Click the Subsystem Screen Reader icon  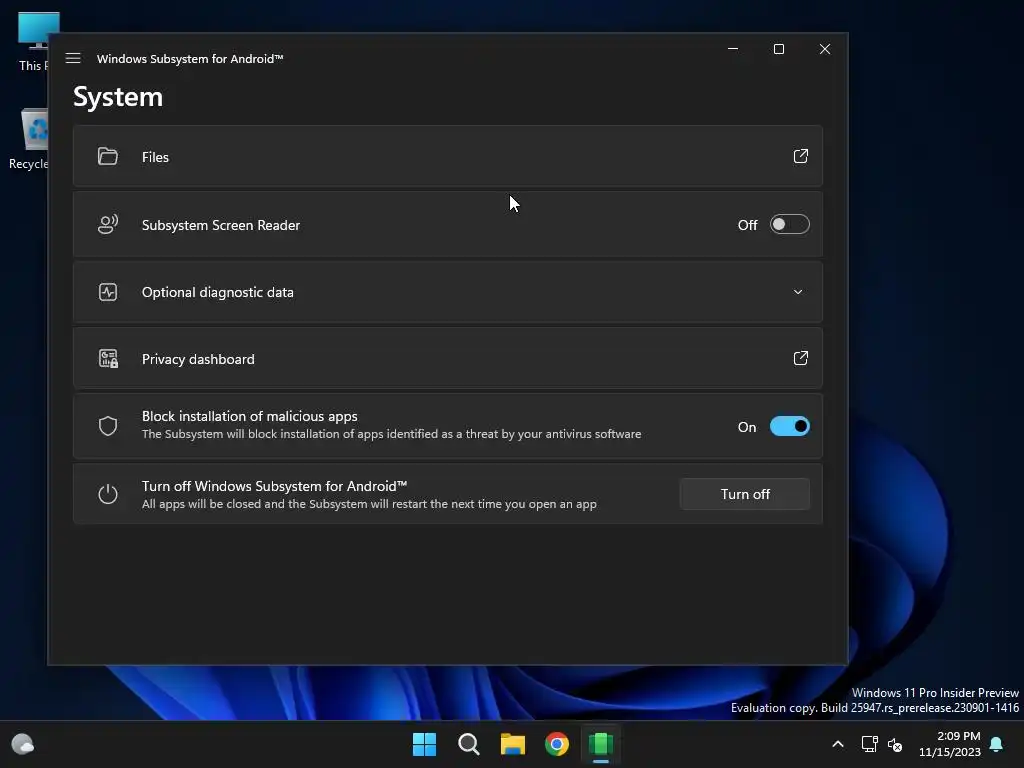coord(108,224)
